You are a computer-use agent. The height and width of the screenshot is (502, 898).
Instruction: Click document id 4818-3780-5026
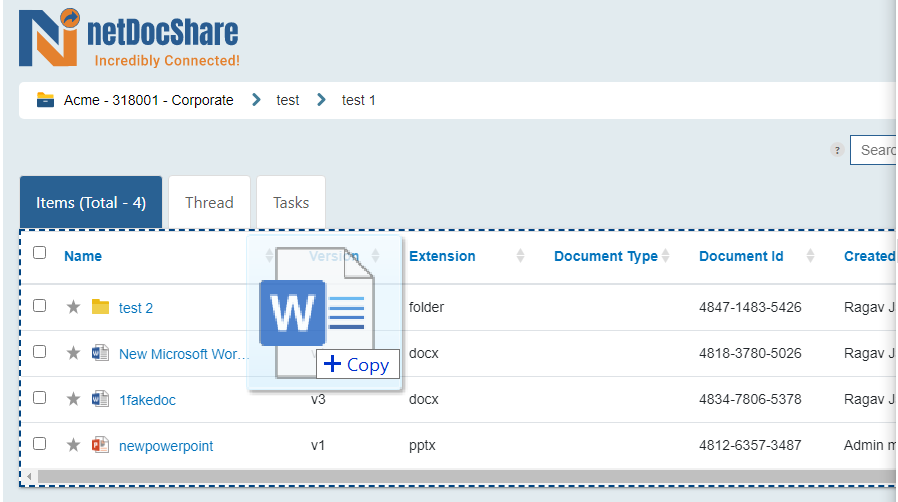[750, 353]
